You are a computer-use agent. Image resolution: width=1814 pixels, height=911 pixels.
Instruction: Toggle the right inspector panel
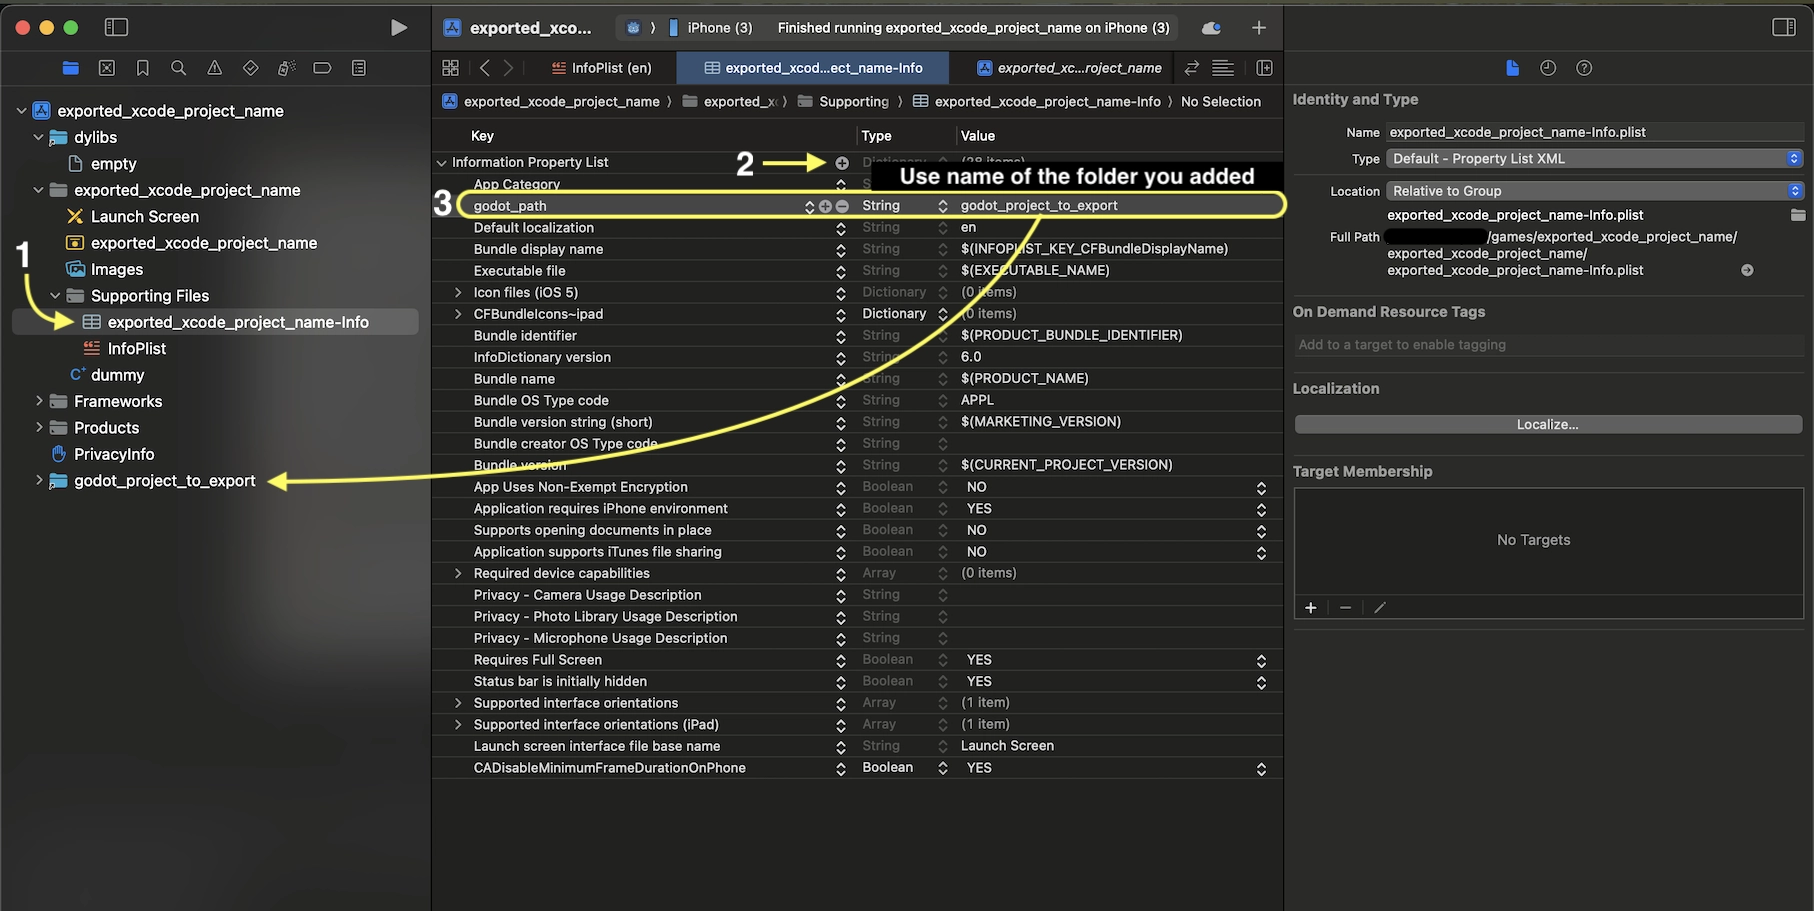tap(1783, 28)
